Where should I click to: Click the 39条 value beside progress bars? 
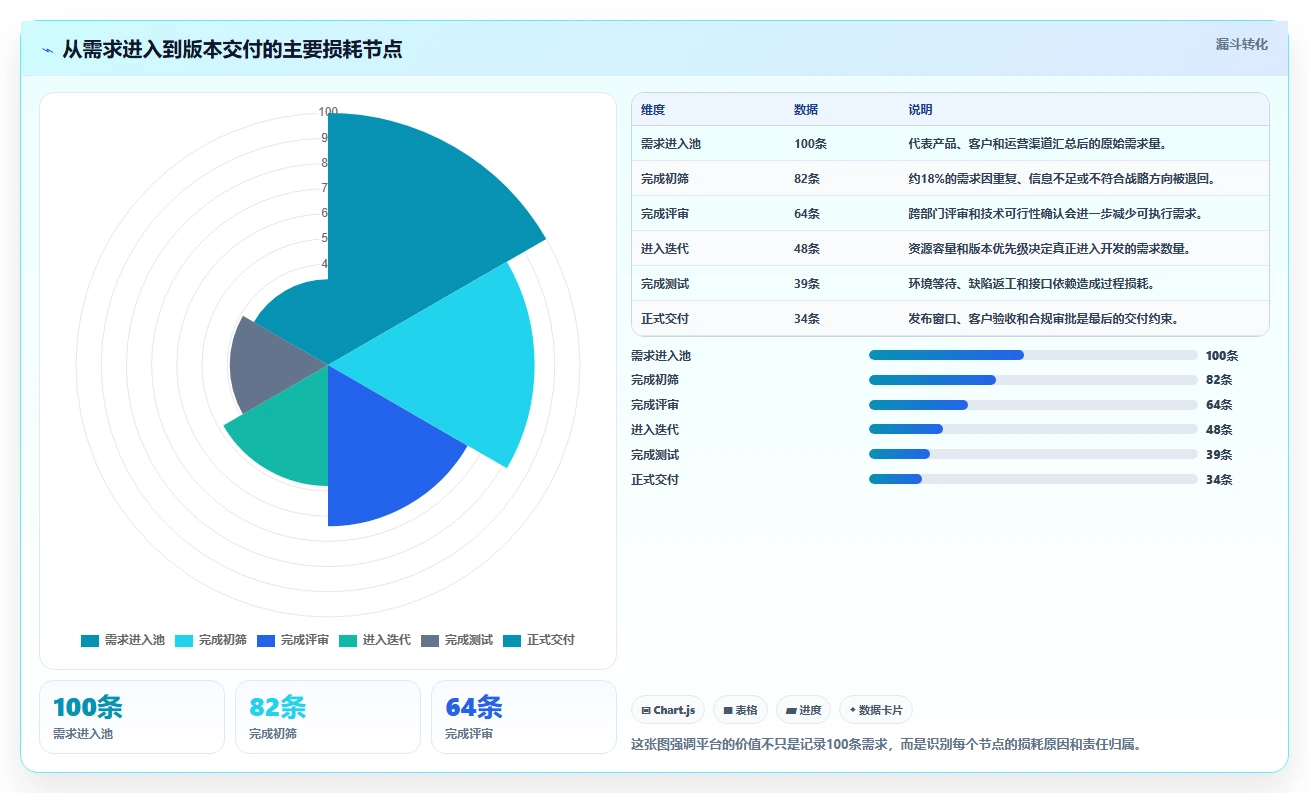tap(1219, 455)
